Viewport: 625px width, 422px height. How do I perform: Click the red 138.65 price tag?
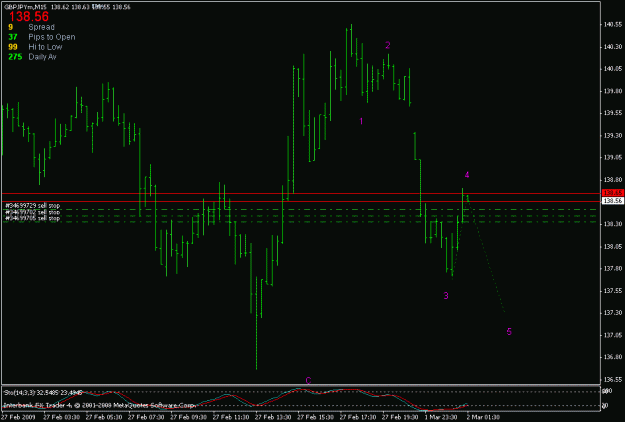point(613,193)
